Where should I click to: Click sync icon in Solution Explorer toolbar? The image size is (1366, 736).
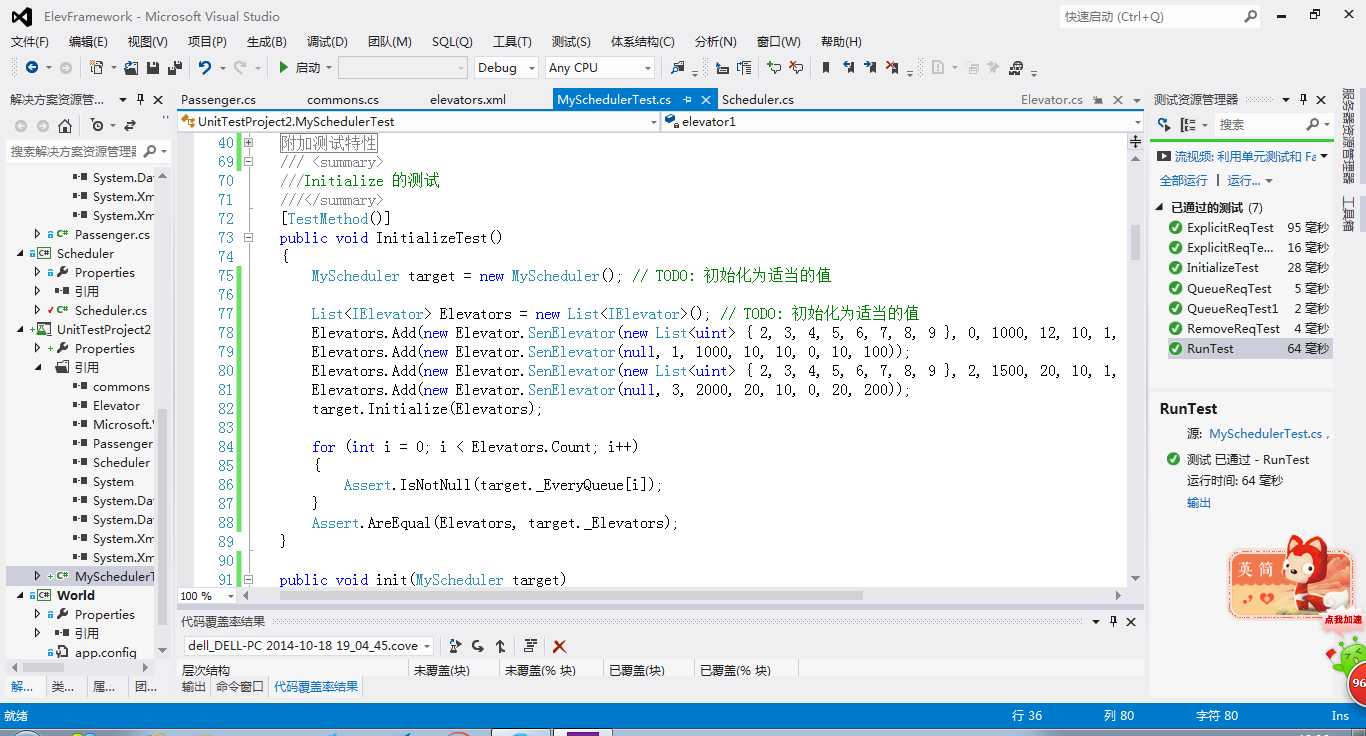pos(130,126)
